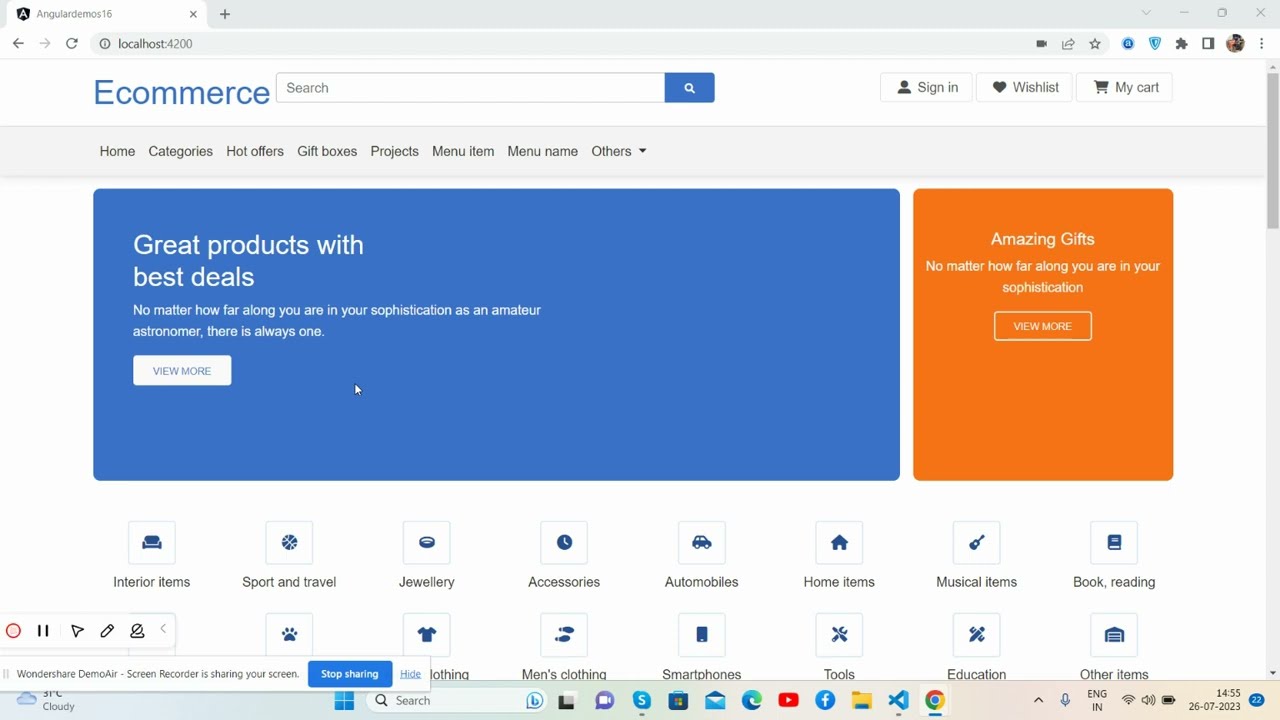
Task: Open the Automobiles car icon
Action: pyautogui.click(x=702, y=543)
